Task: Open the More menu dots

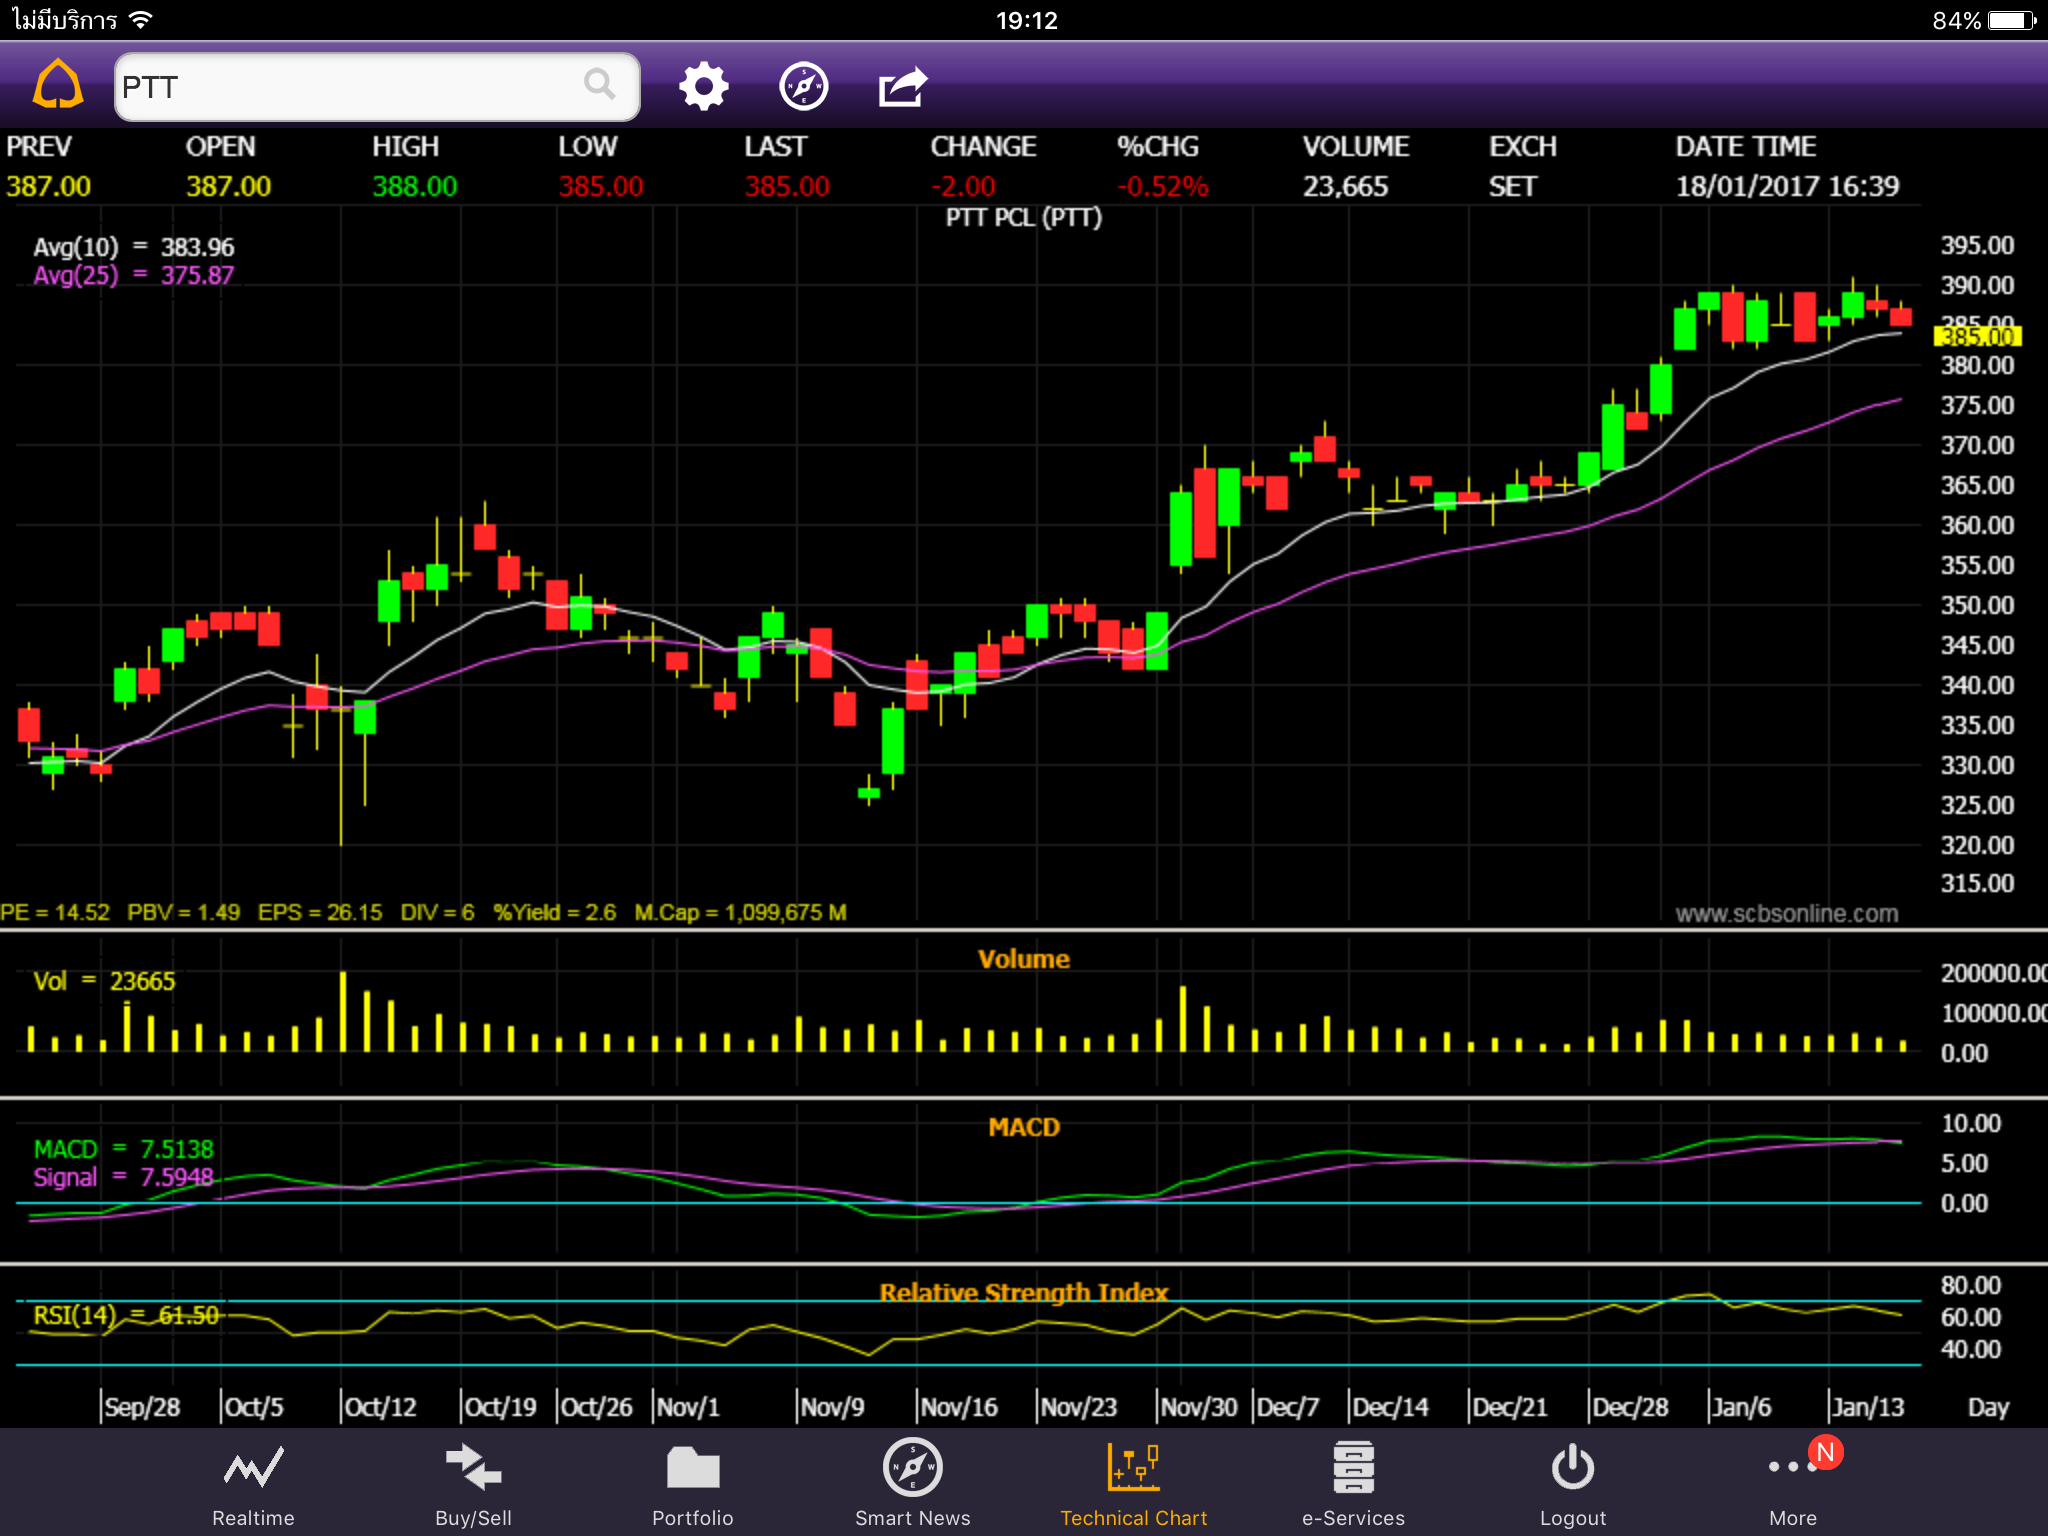Action: coord(1790,1468)
